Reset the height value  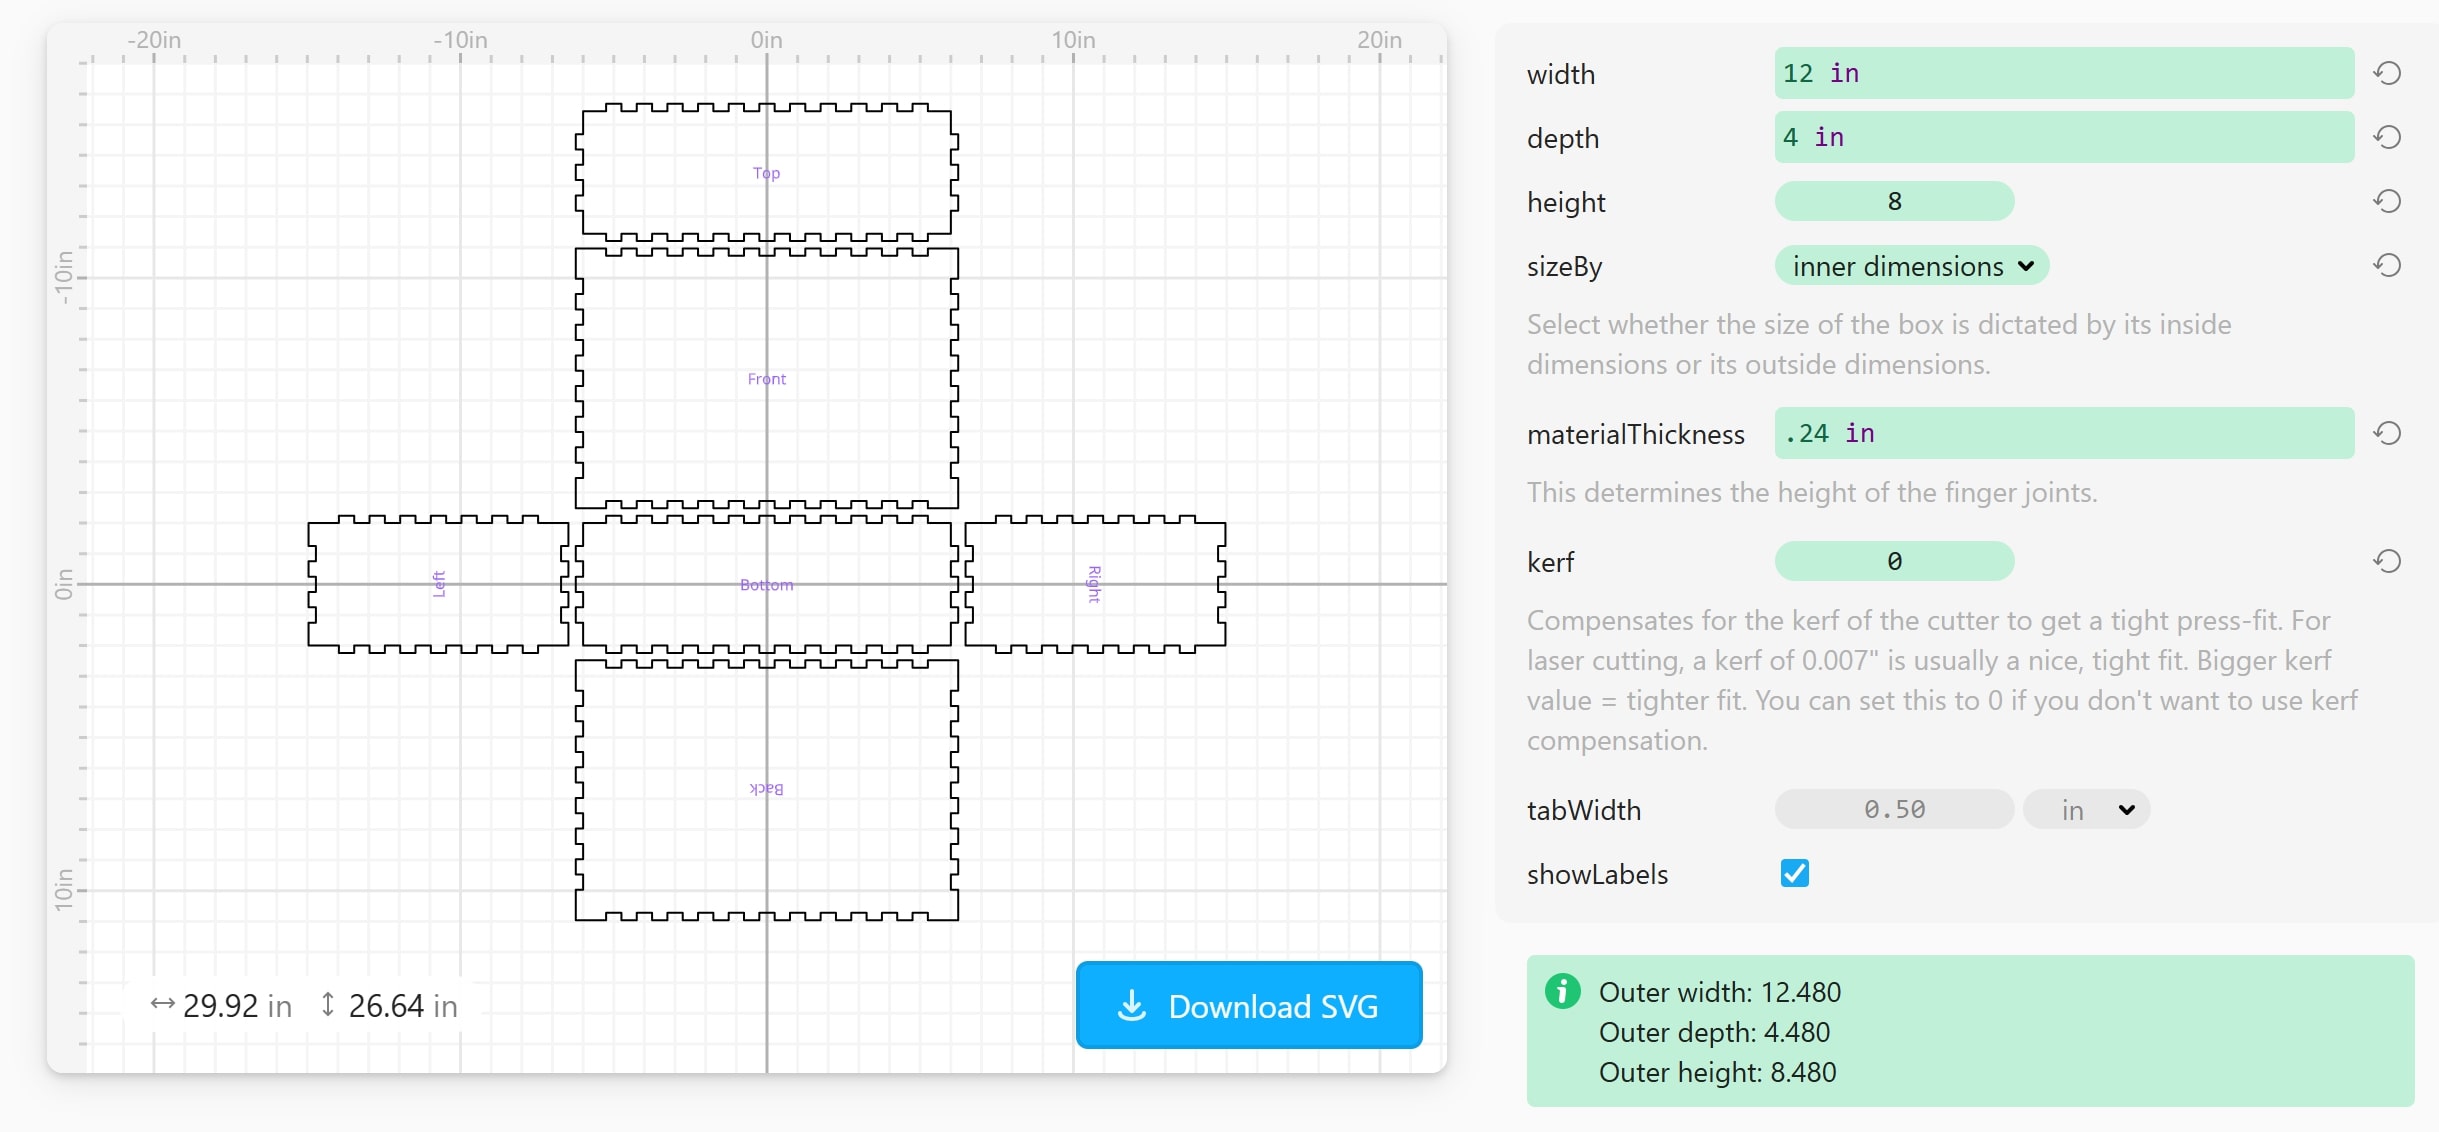pos(2387,201)
